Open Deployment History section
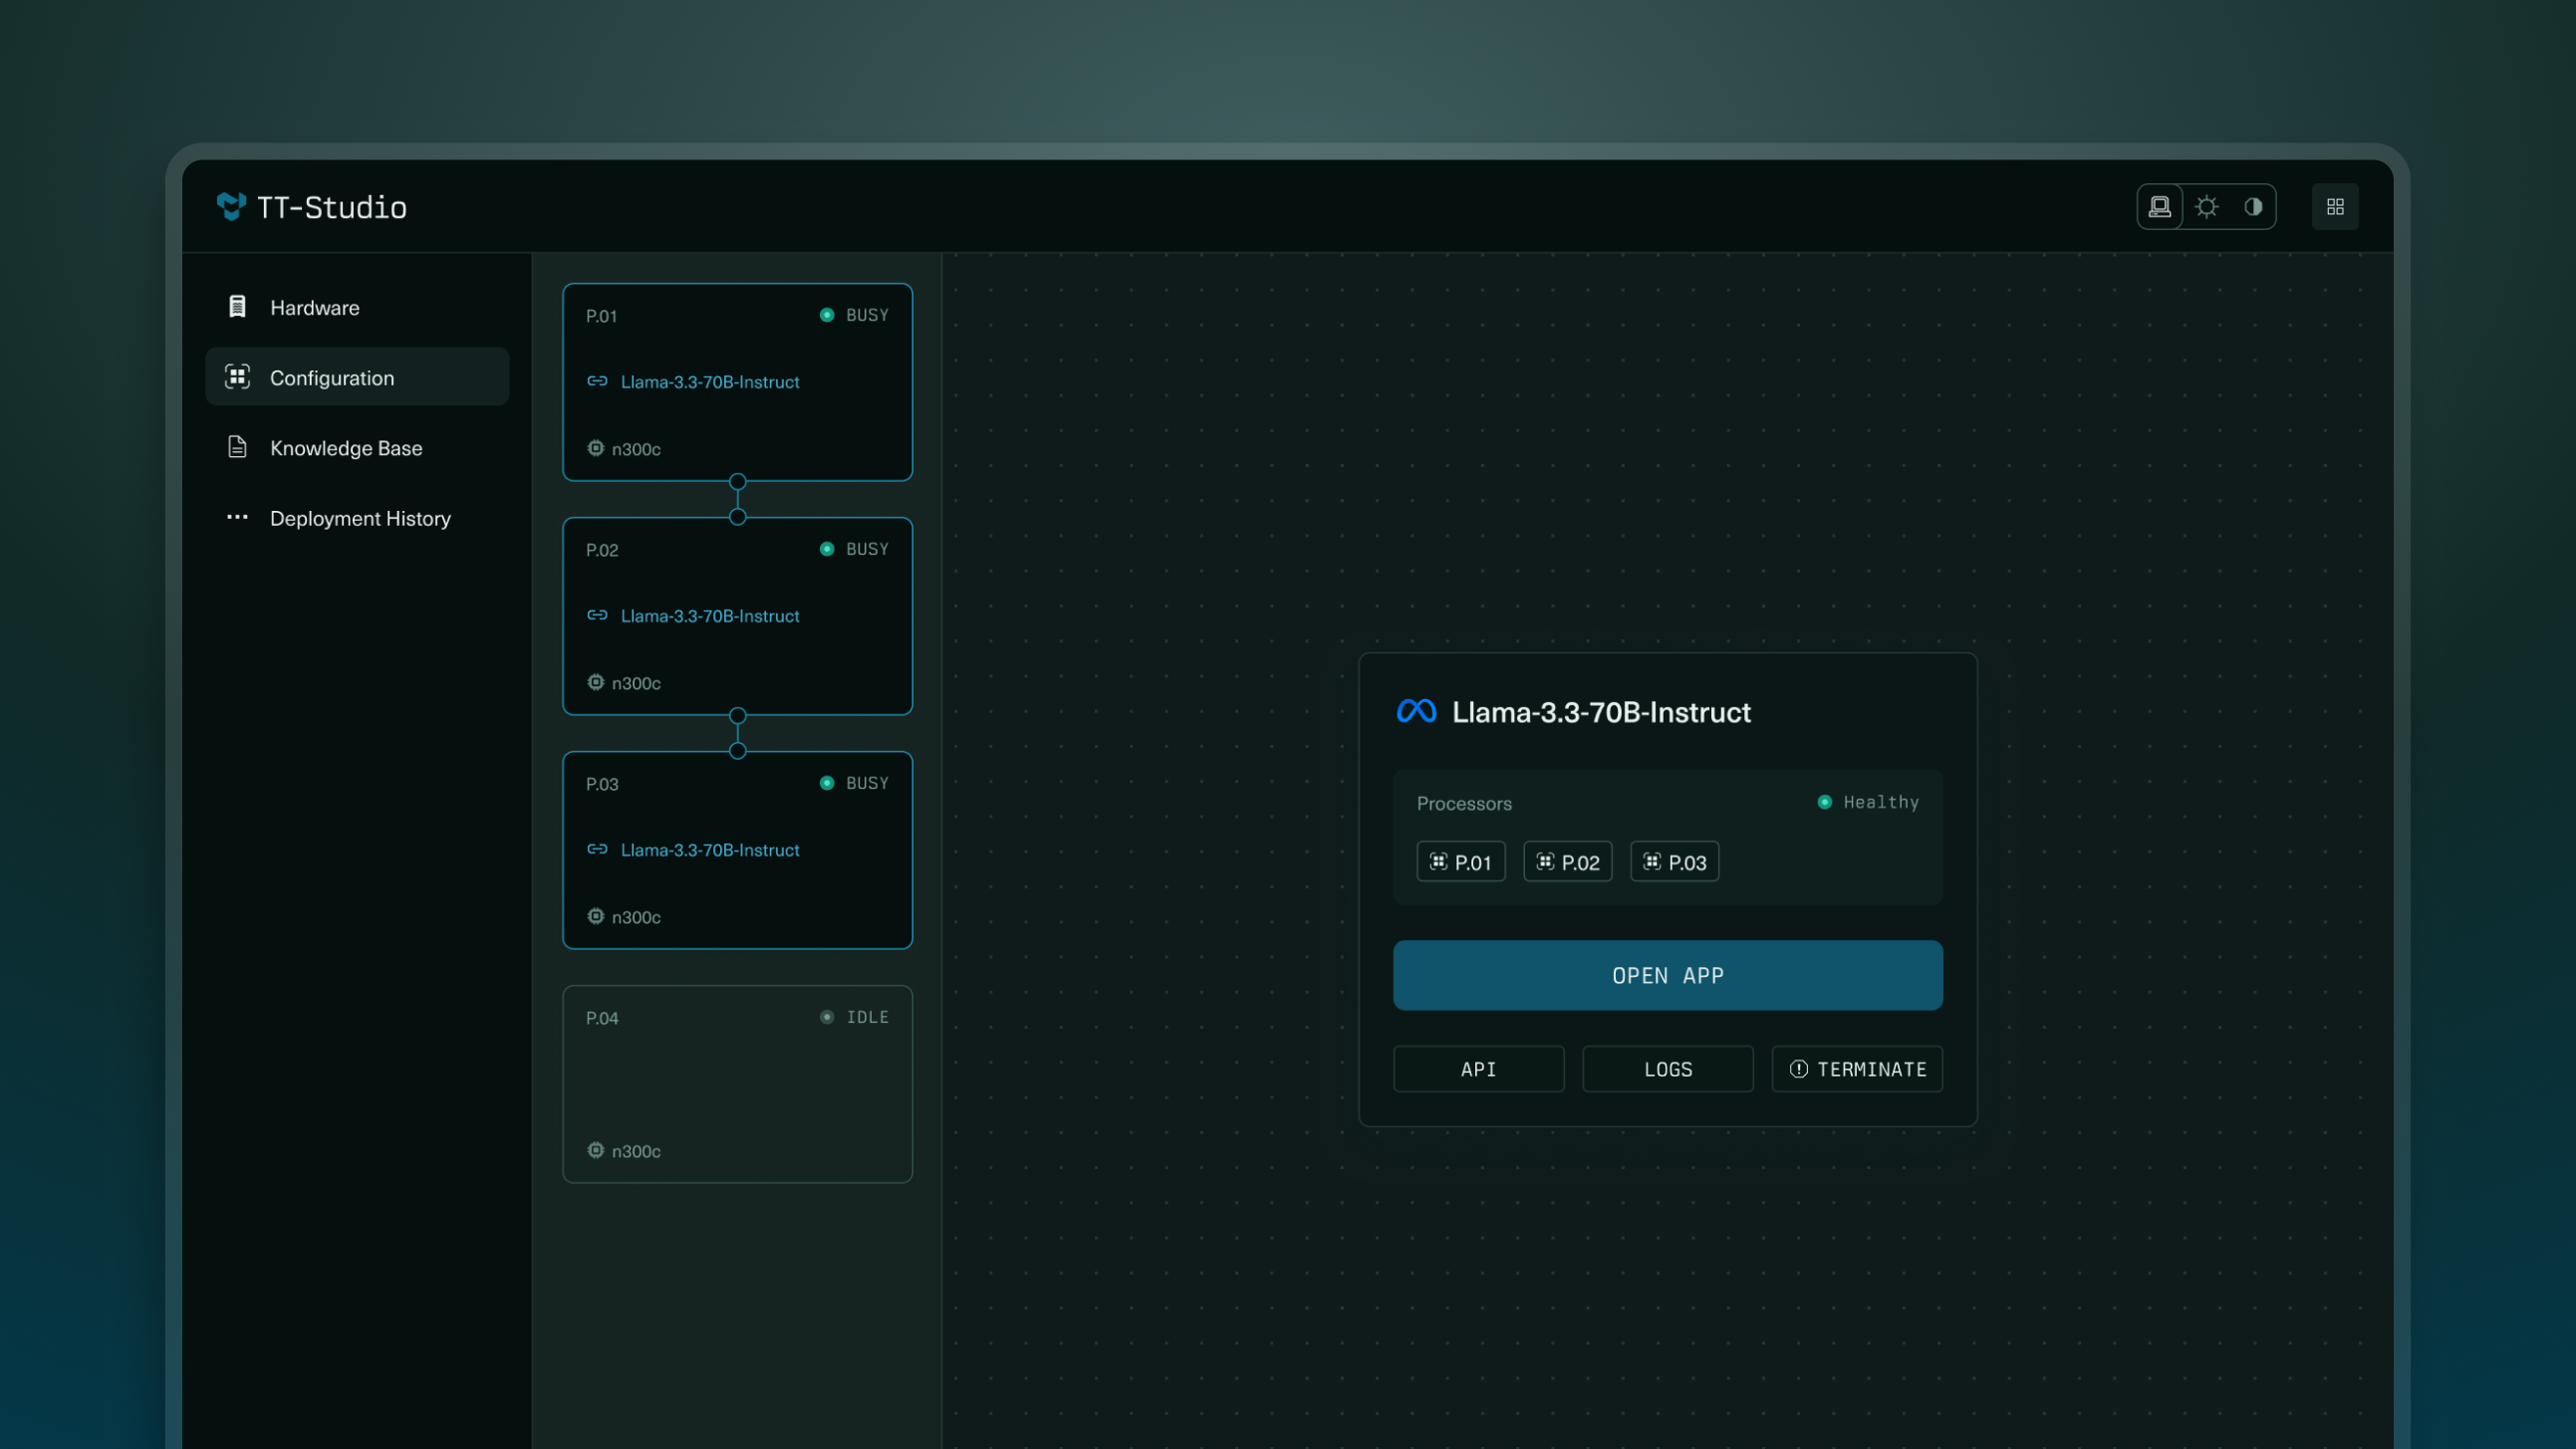The height and width of the screenshot is (1449, 2576). 357,517
